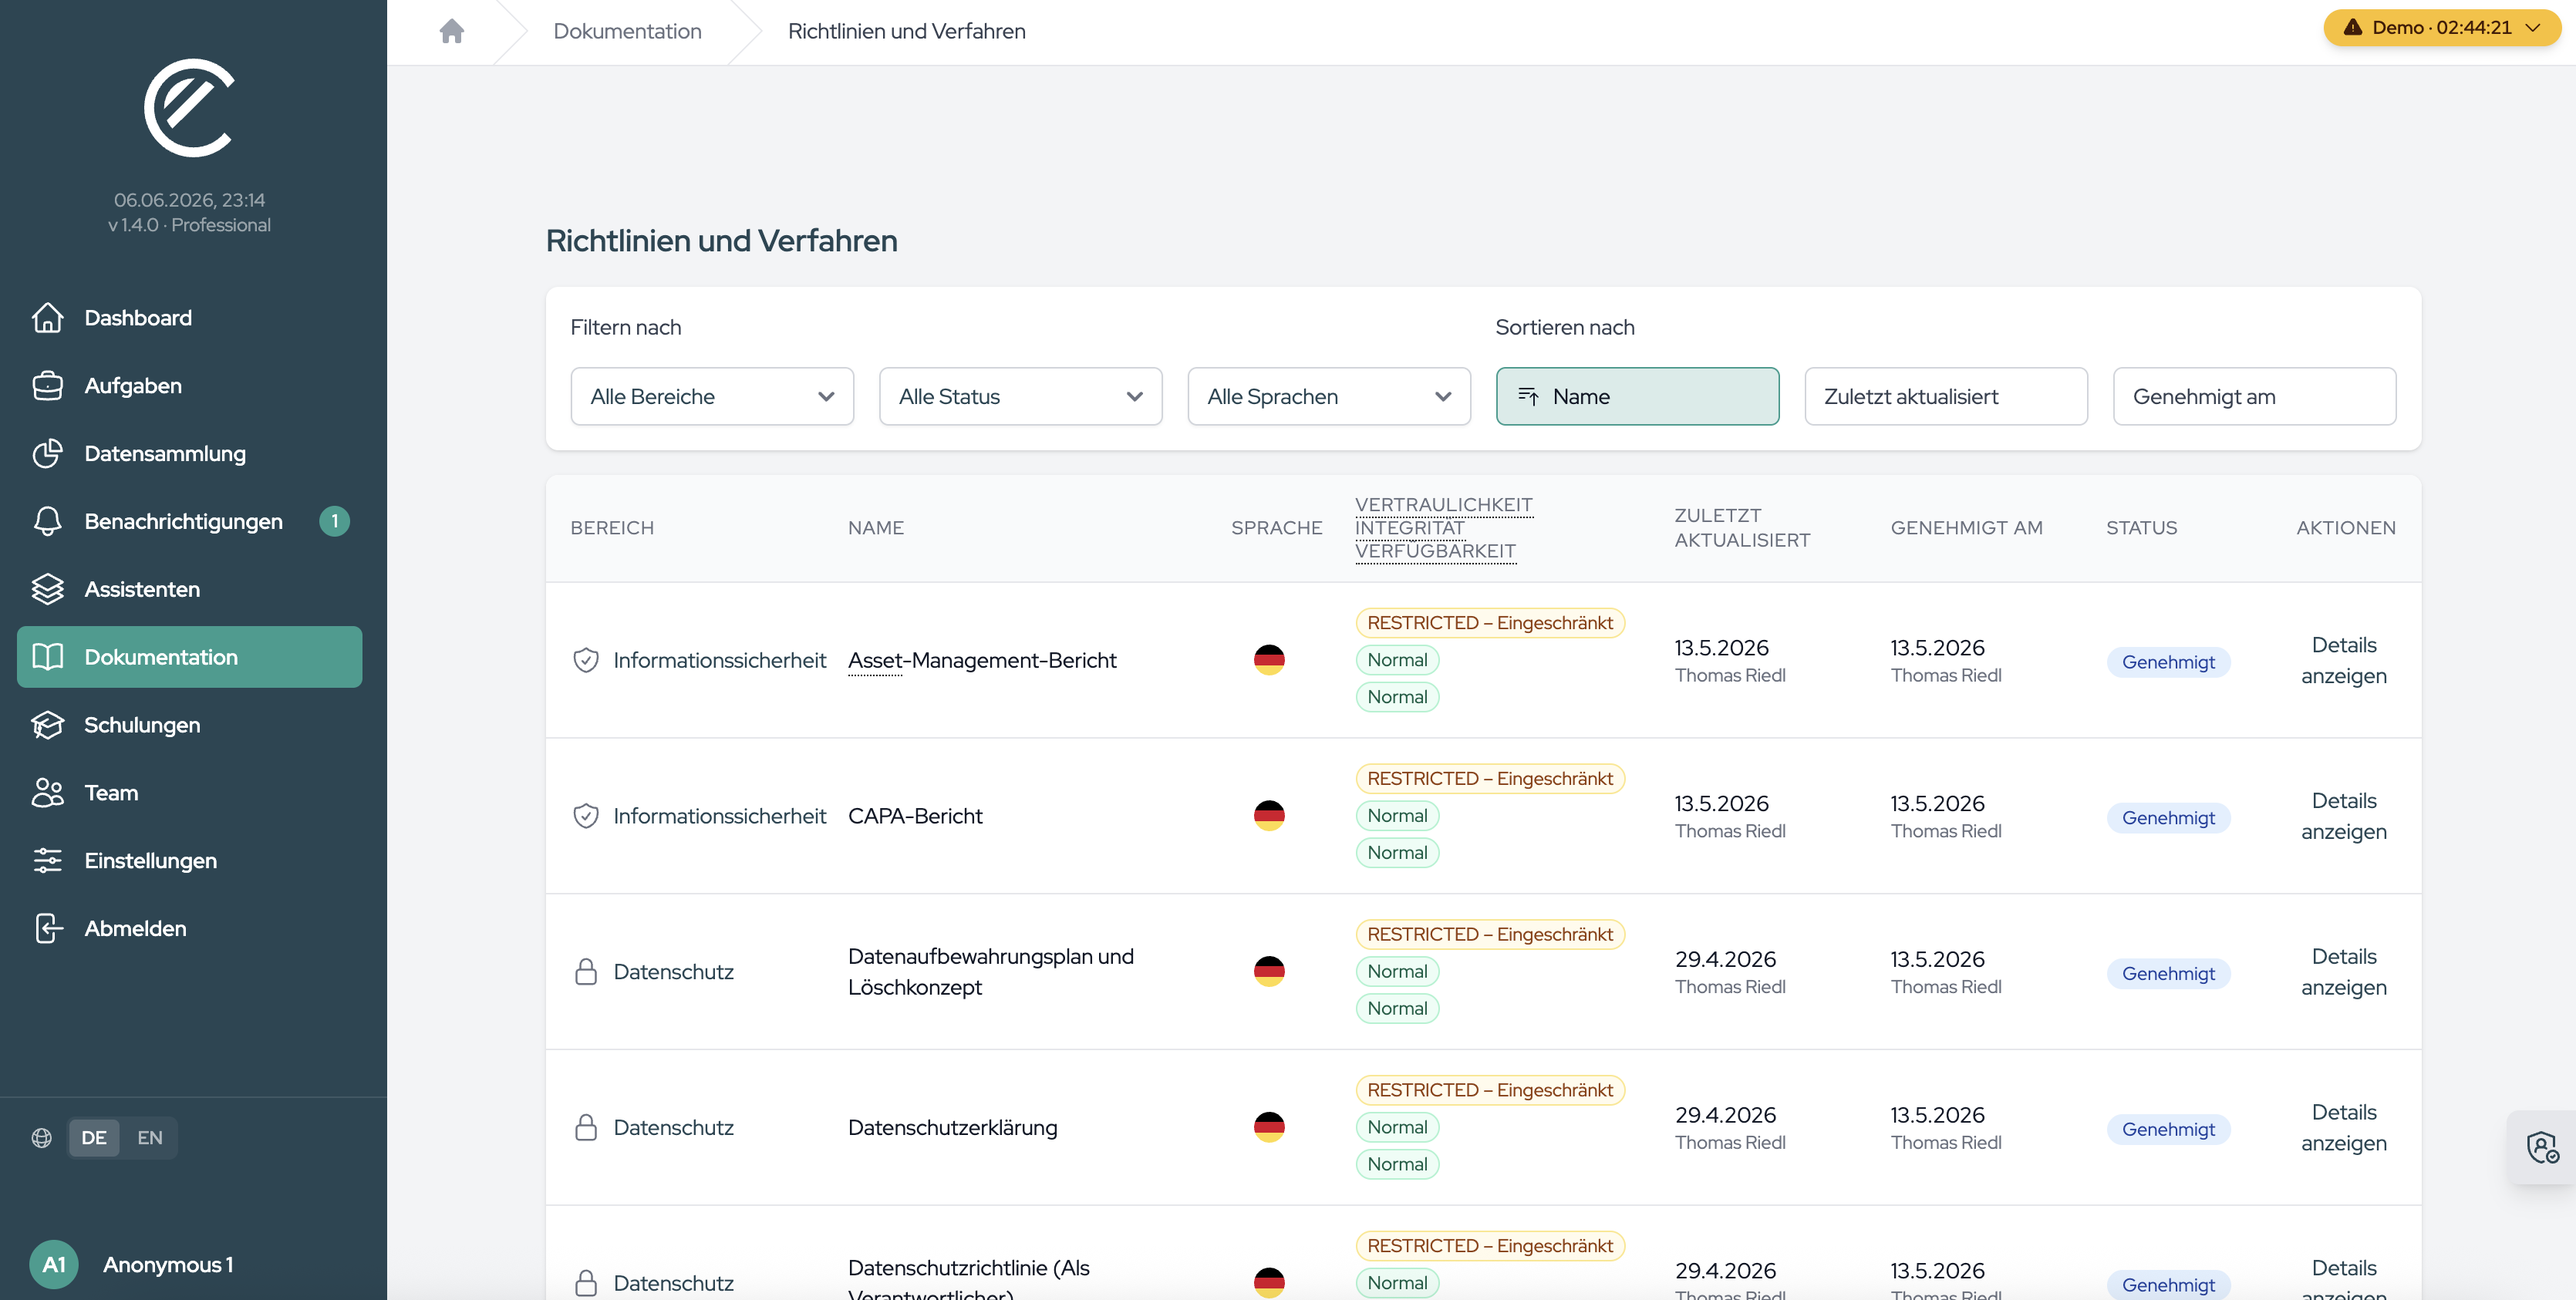Expand the Demo timer badge
This screenshot has width=2576, height=1300.
point(2441,27)
